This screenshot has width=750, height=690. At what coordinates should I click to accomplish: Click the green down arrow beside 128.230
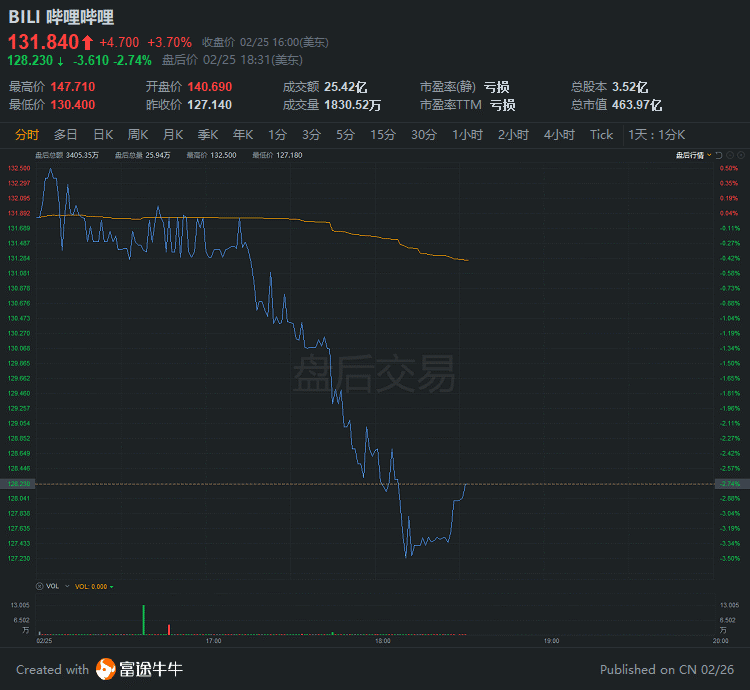(61, 61)
